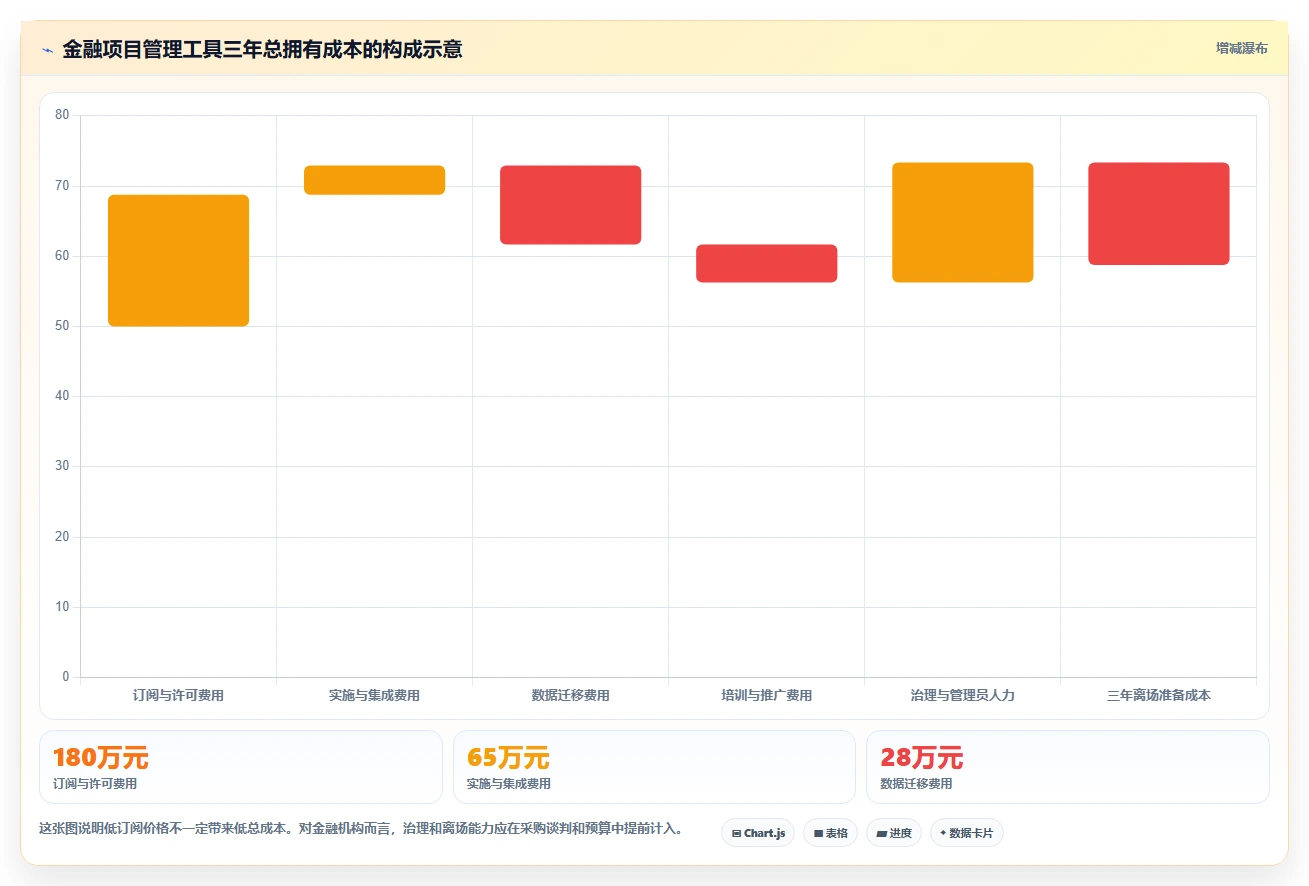Open the 28万元 data card

[1068, 767]
